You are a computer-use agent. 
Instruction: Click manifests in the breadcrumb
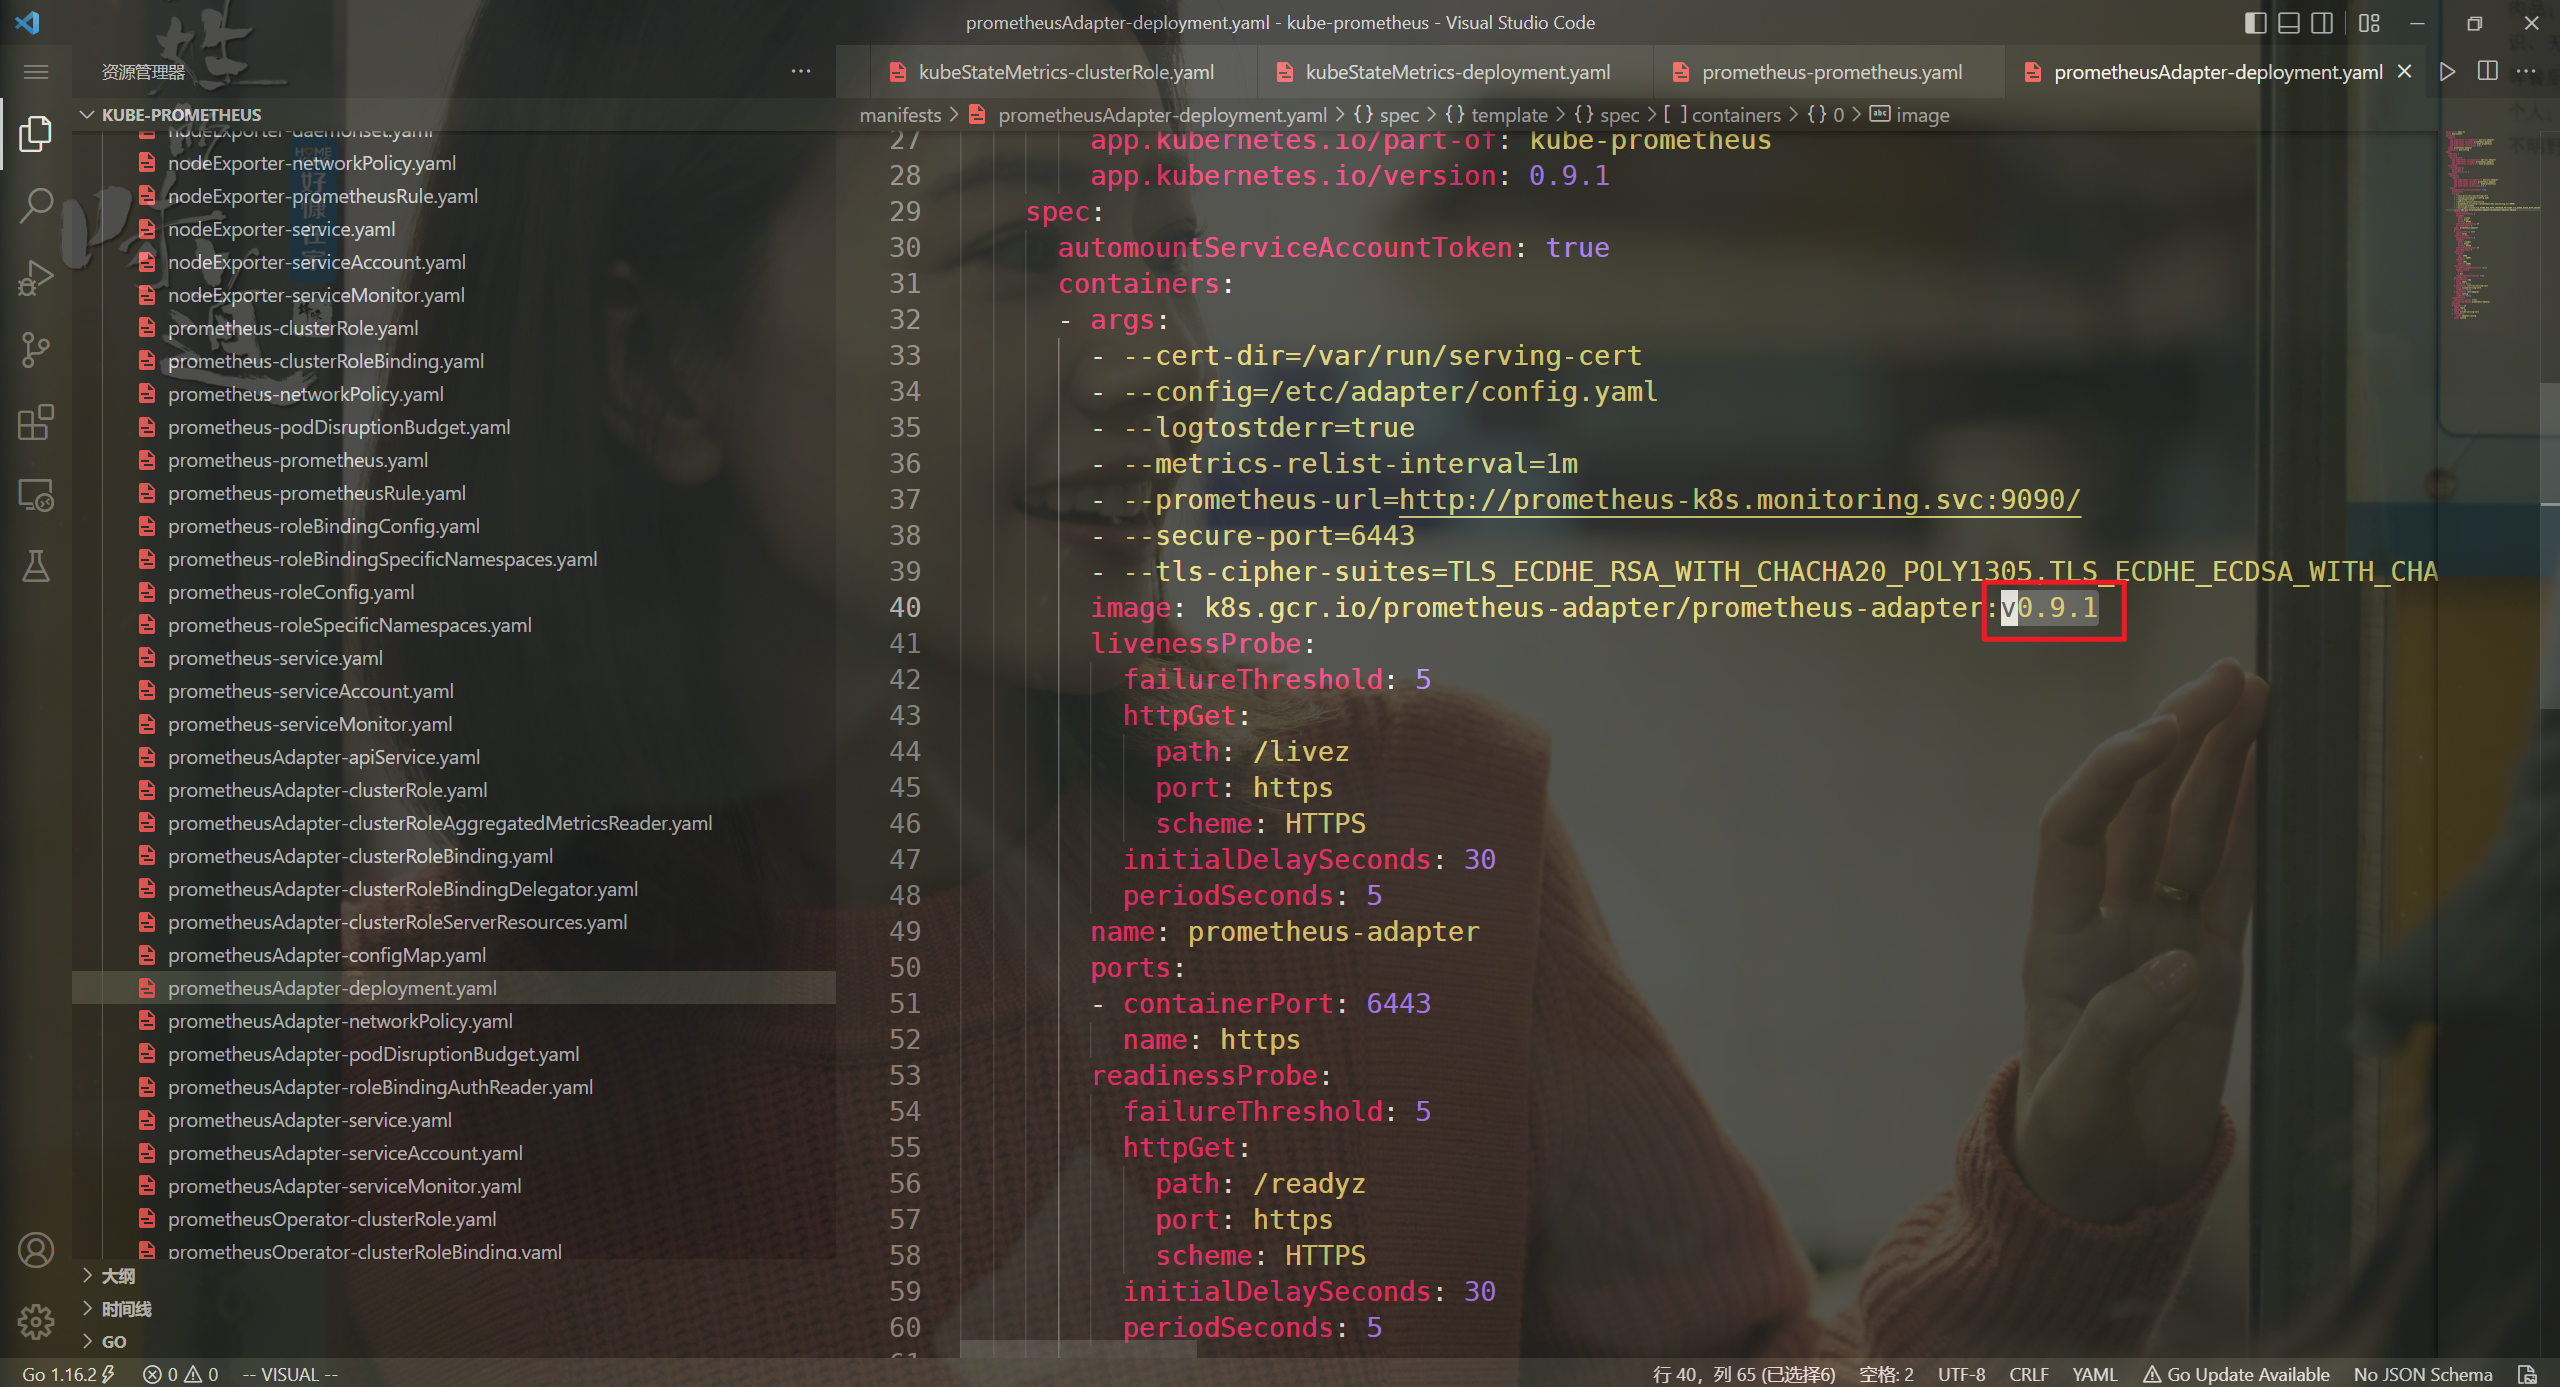(900, 115)
